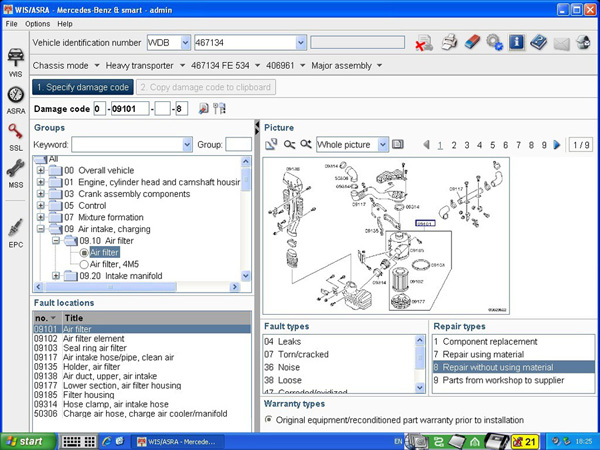This screenshot has height=450, width=600.
Task: Click Copy damage code to clipboard
Action: [x=205, y=87]
